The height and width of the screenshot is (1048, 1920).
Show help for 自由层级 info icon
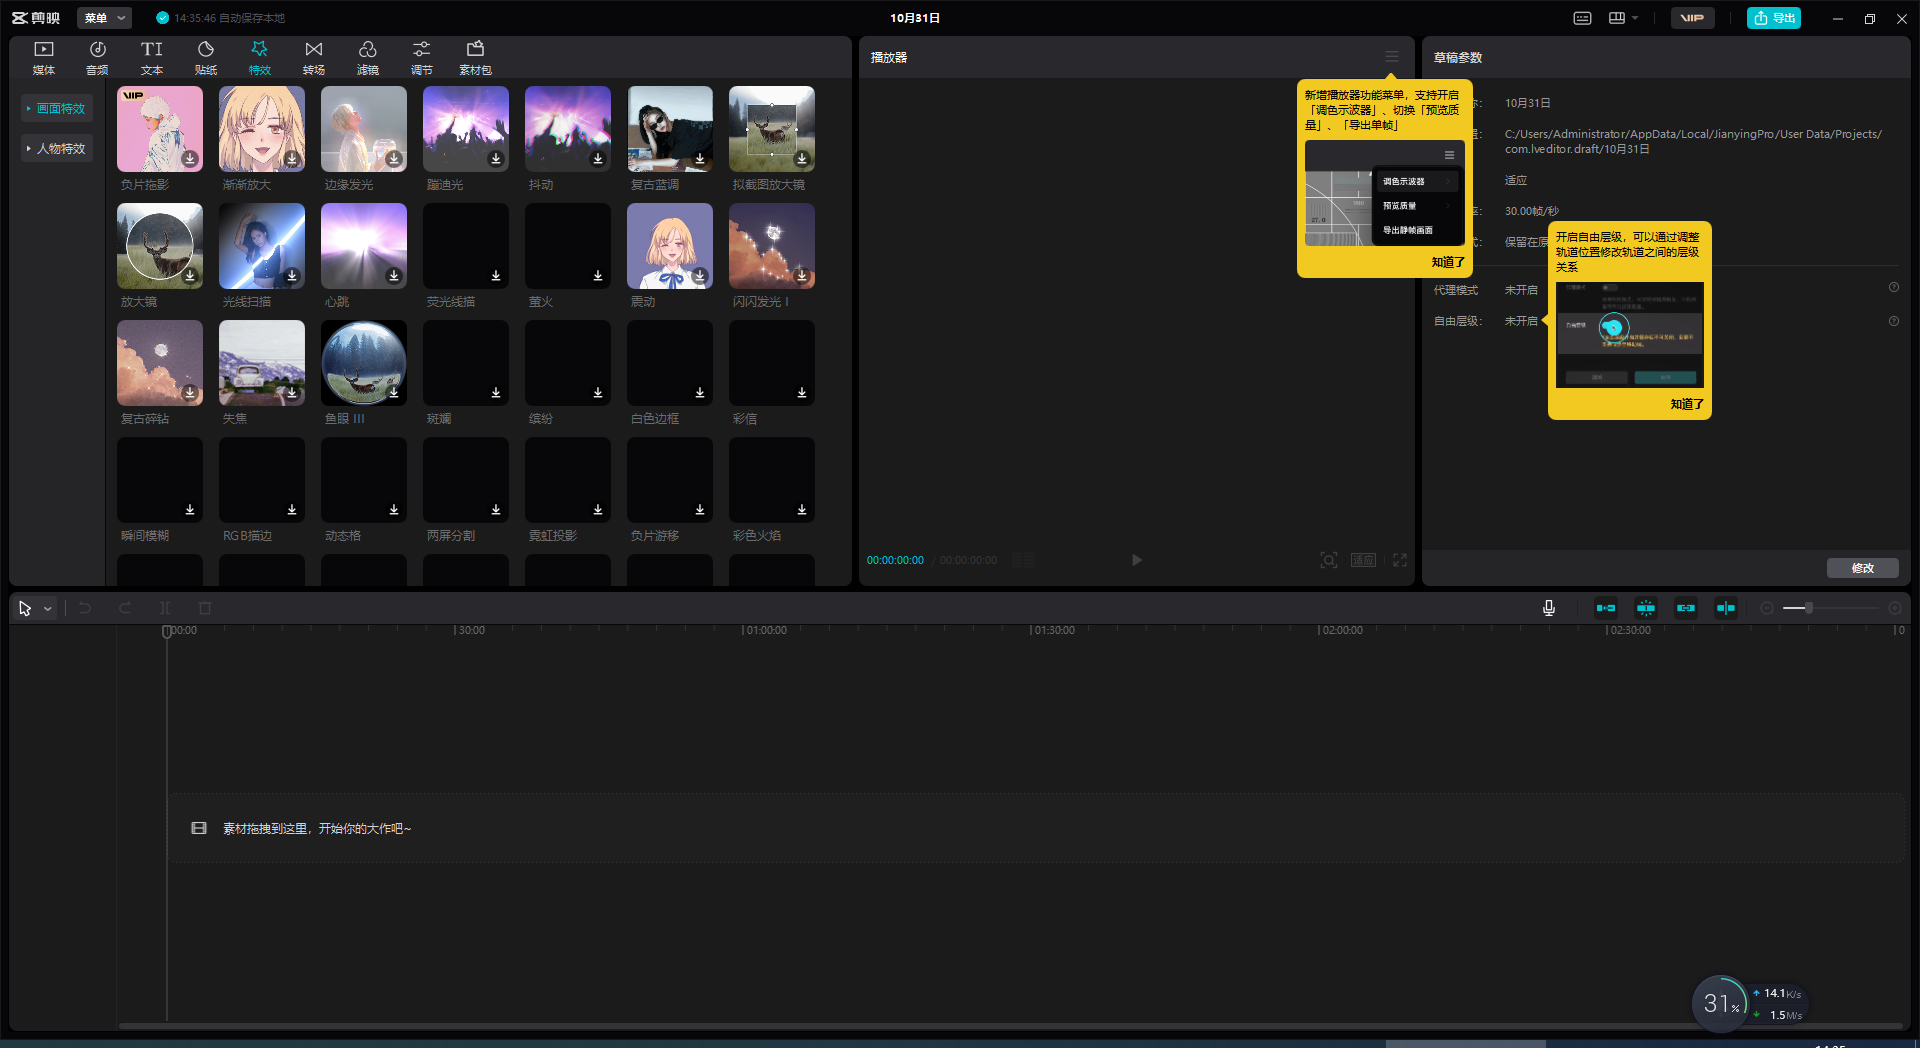pyautogui.click(x=1894, y=321)
